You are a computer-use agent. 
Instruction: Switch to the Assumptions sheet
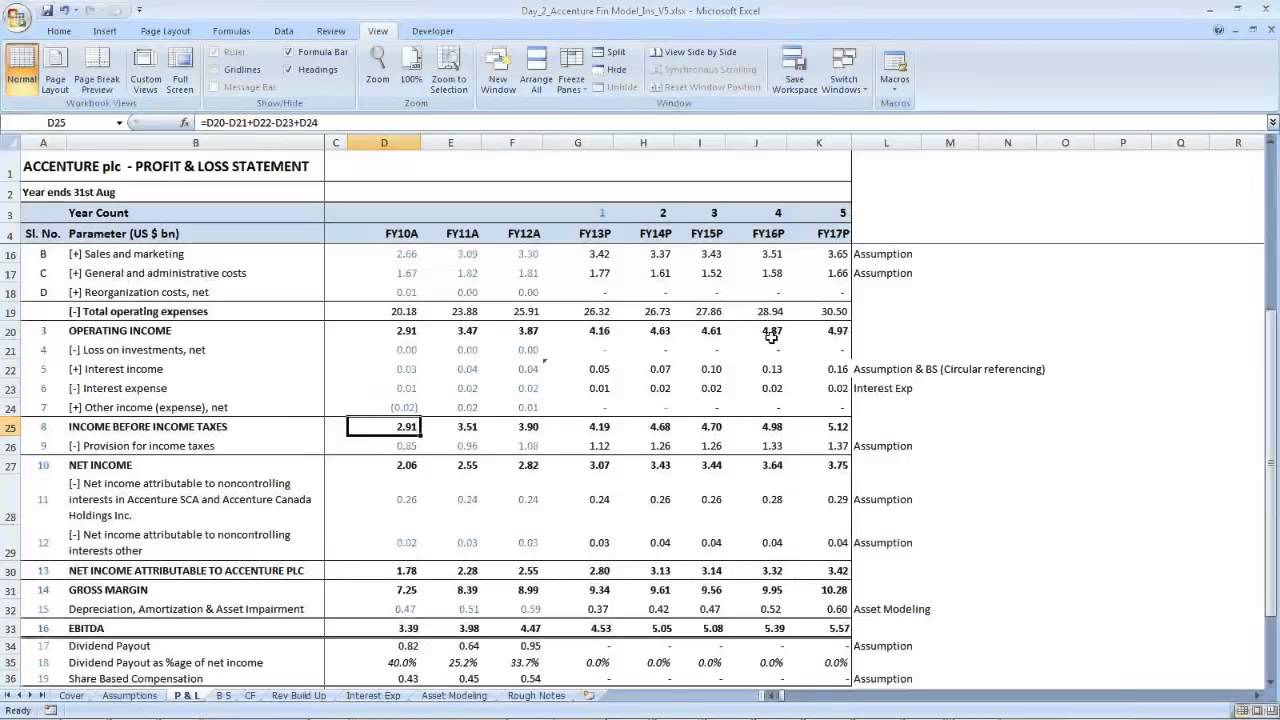pos(129,695)
